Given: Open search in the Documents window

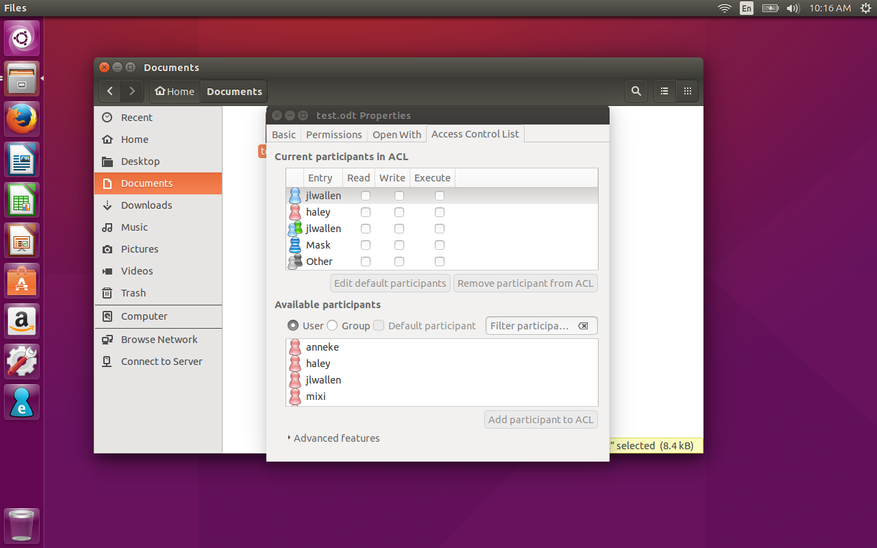Looking at the screenshot, I should coord(636,91).
